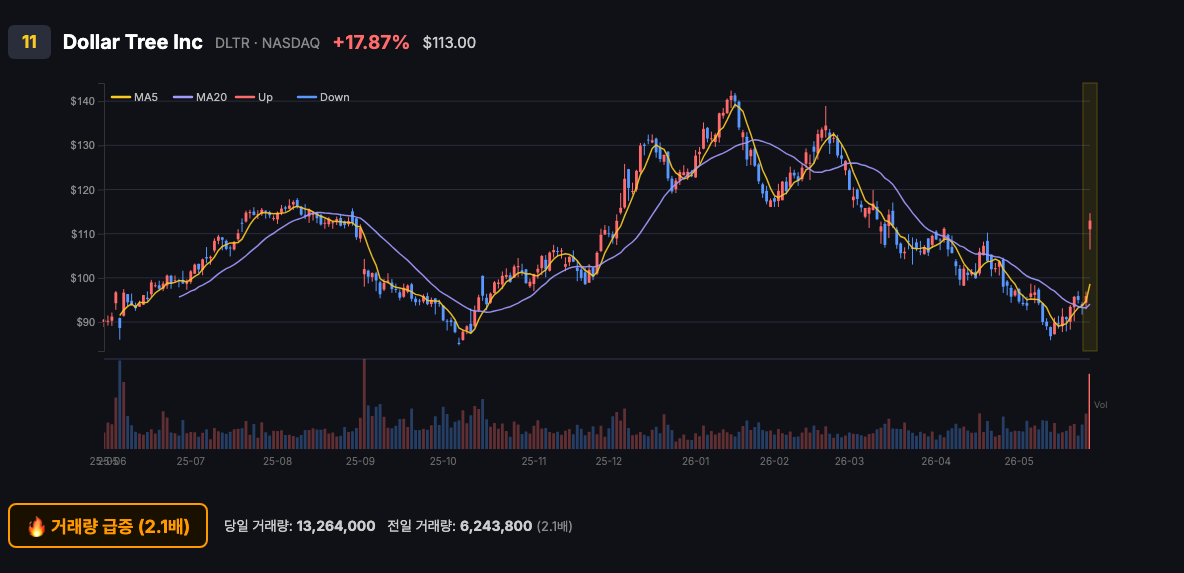Click the $100 price axis label
The height and width of the screenshot is (573, 1184).
81,279
